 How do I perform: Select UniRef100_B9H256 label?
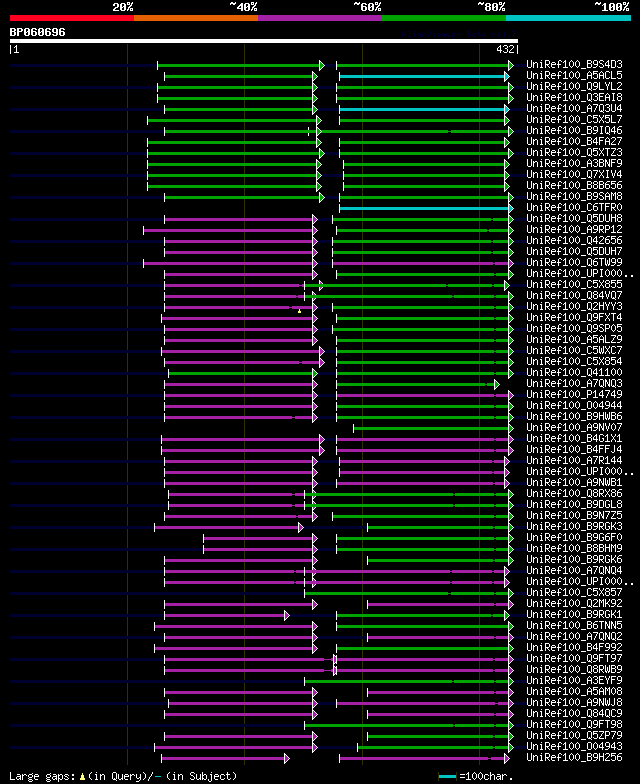(574, 758)
